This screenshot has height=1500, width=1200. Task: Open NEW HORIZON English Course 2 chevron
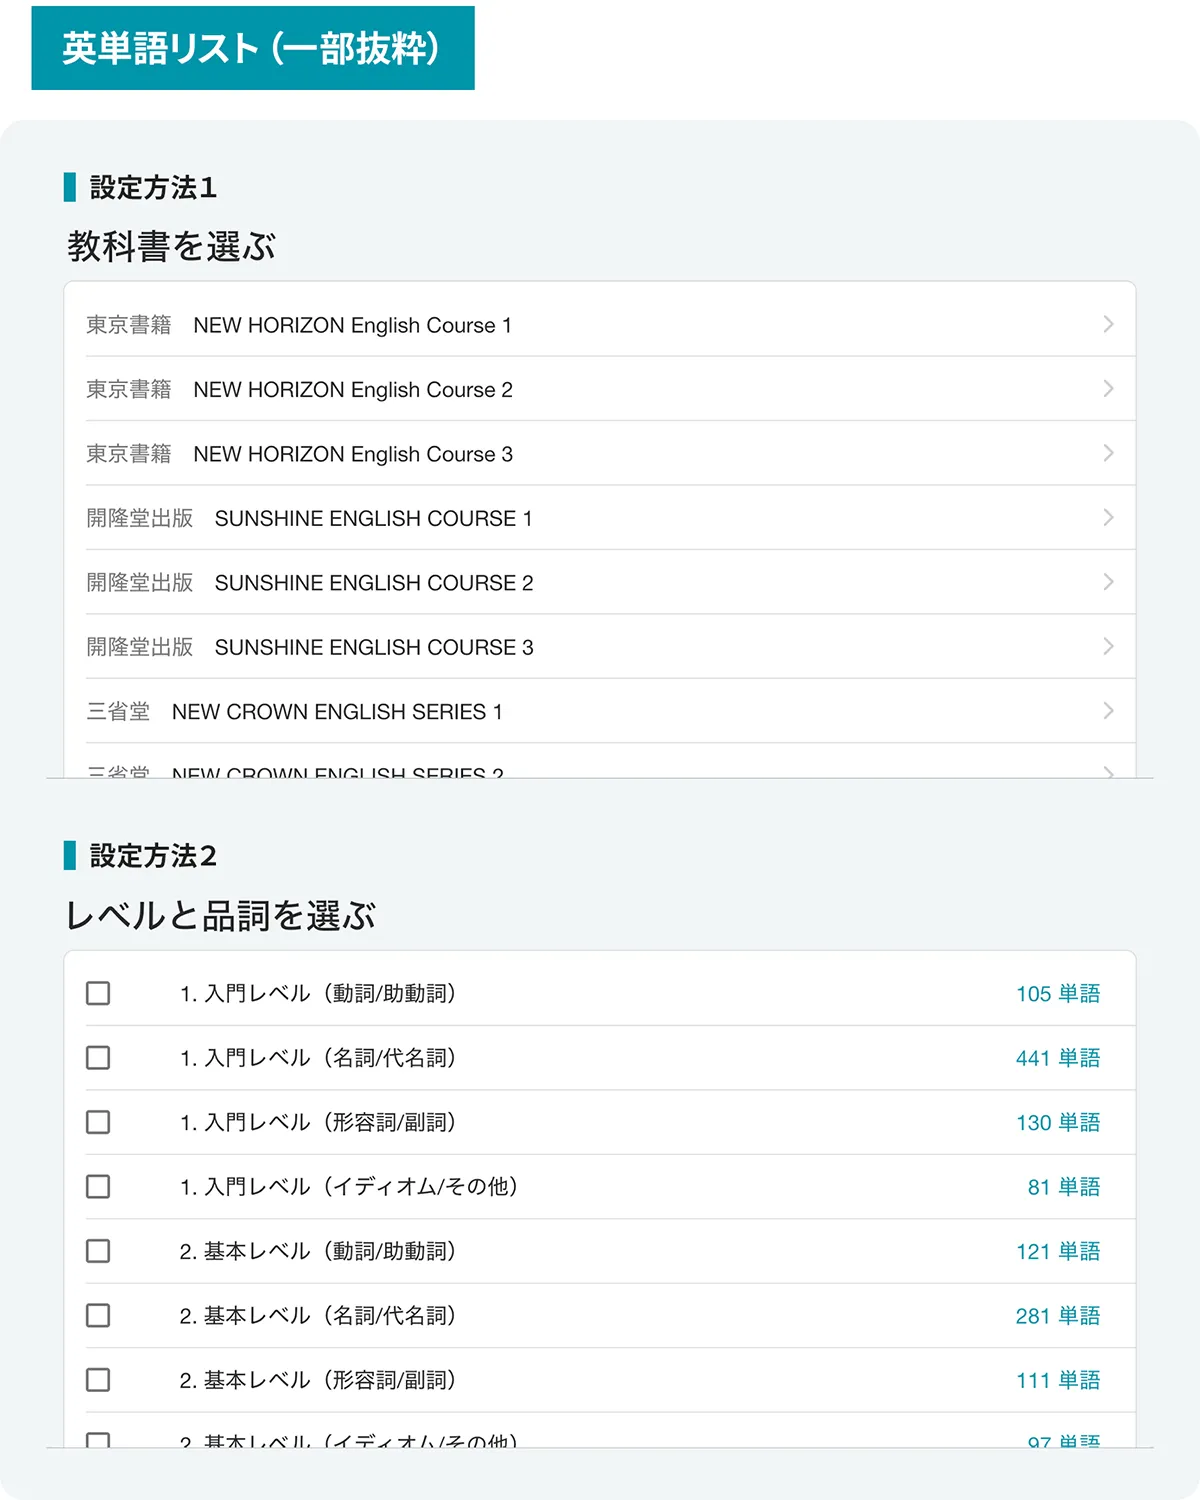click(1108, 388)
